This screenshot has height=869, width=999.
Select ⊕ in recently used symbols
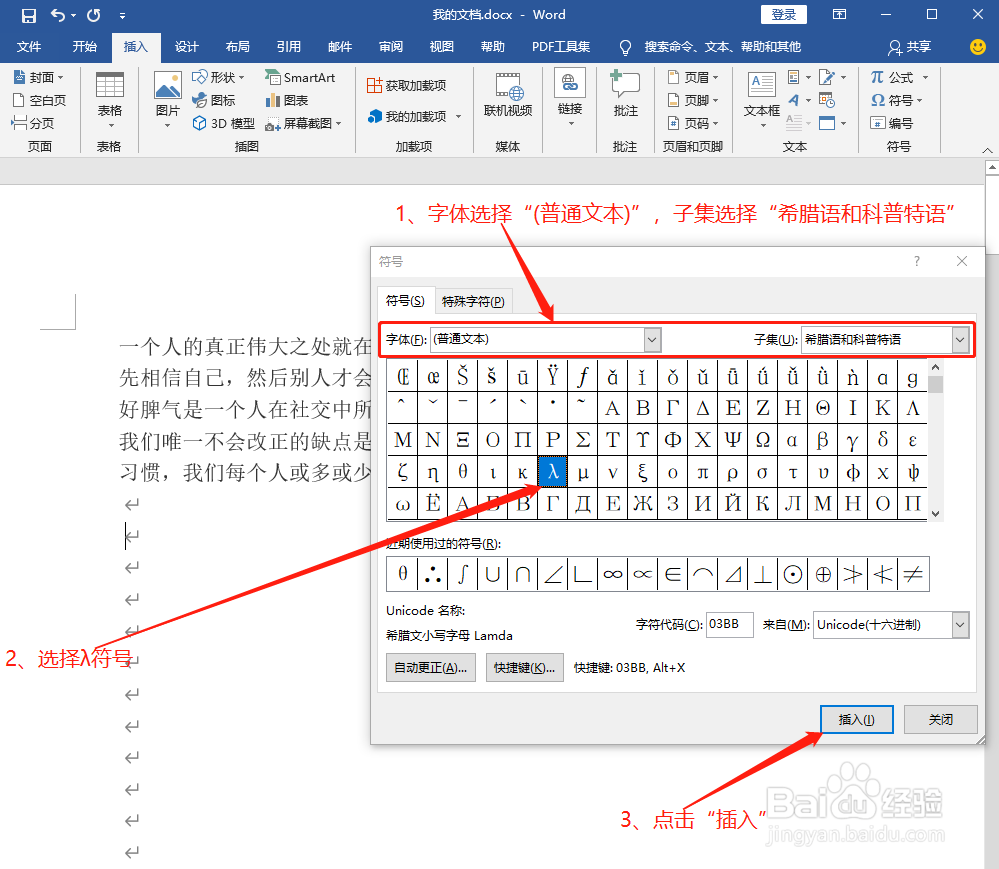823,574
